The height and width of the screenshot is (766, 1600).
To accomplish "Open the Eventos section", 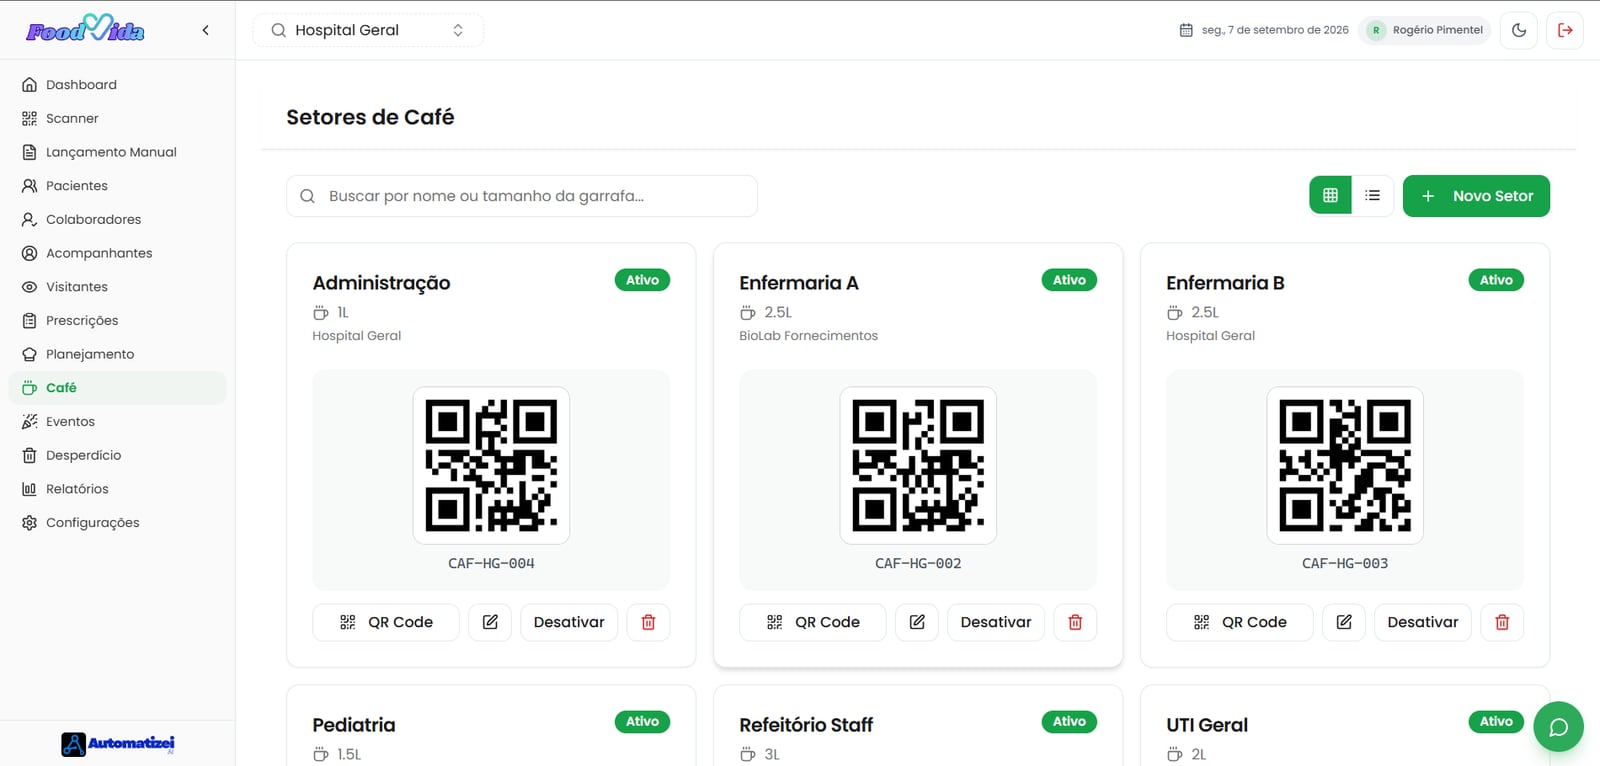I will click(118, 421).
